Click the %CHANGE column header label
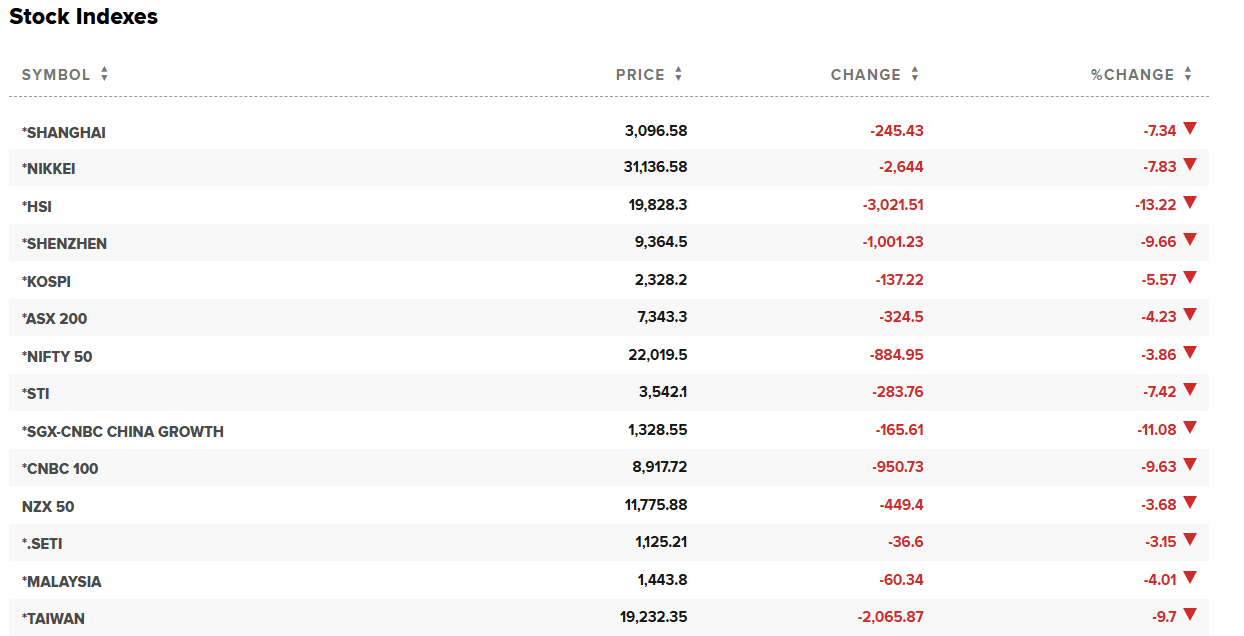Screen dimensions: 1244x636 click(x=1132, y=75)
